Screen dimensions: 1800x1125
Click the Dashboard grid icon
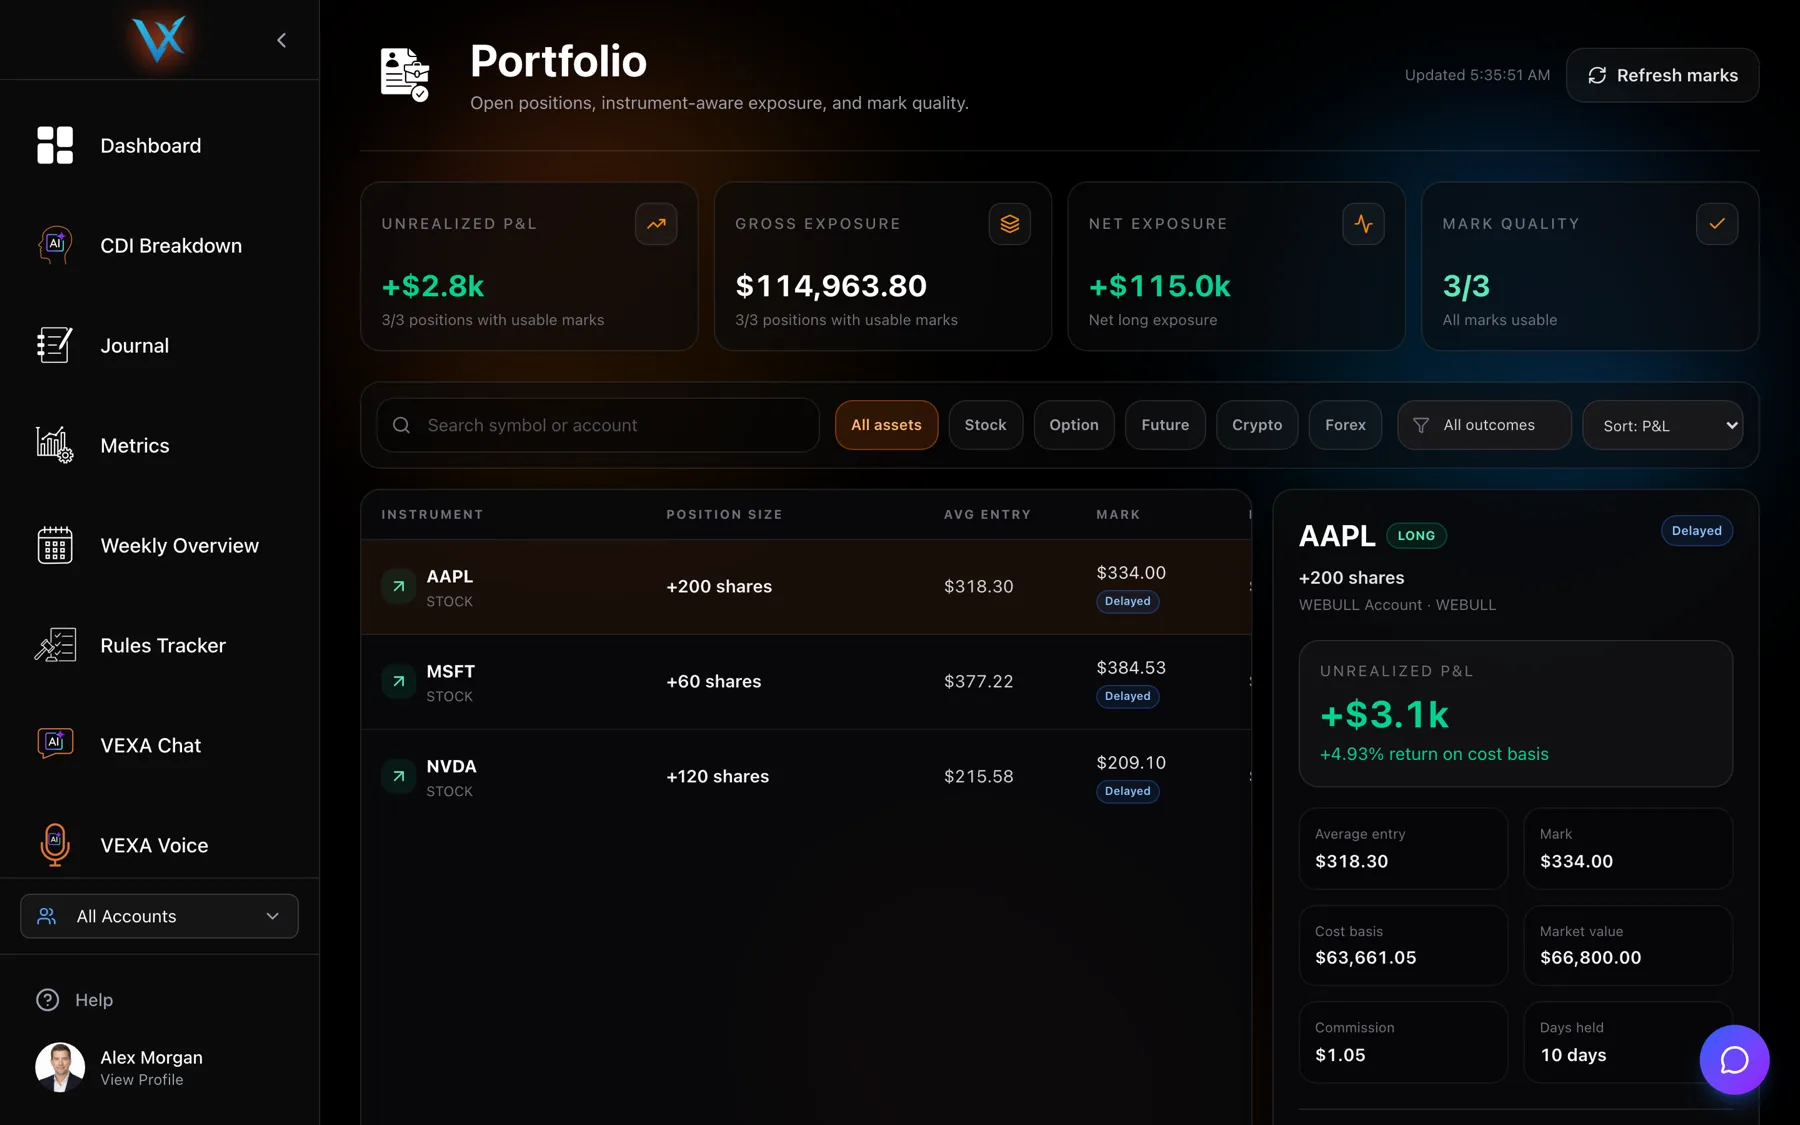55,145
